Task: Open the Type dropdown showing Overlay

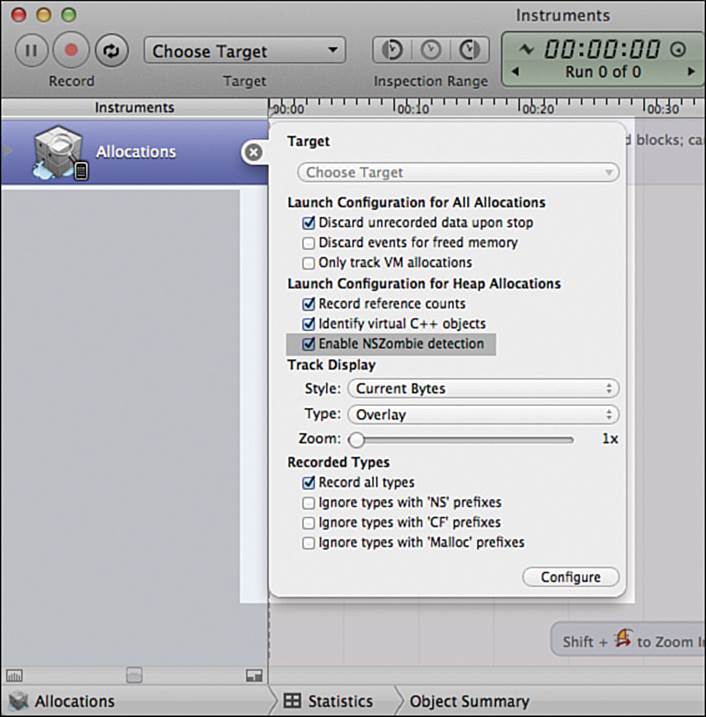Action: pos(483,415)
